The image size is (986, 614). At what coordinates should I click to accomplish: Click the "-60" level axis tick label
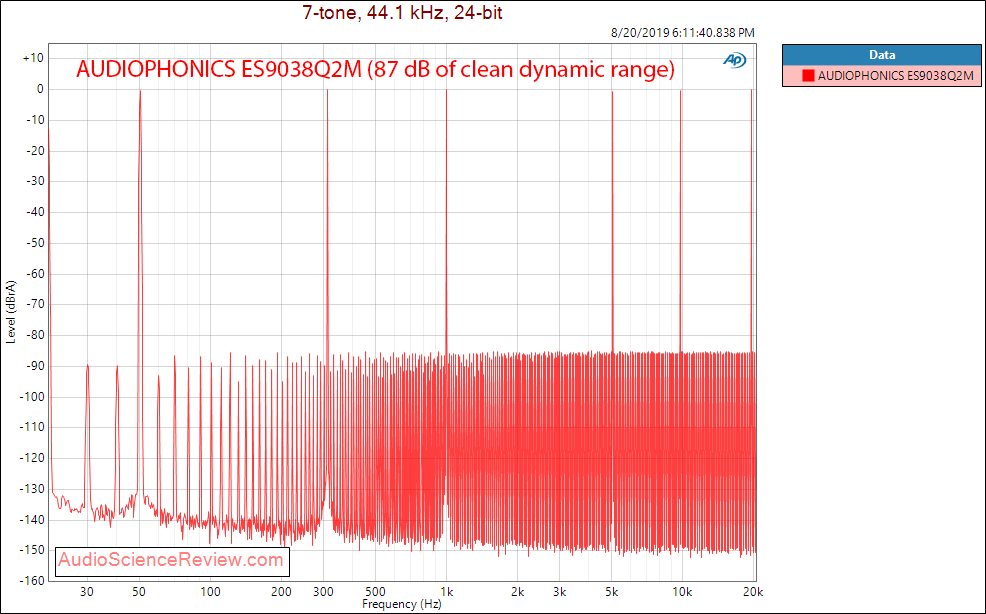click(35, 274)
